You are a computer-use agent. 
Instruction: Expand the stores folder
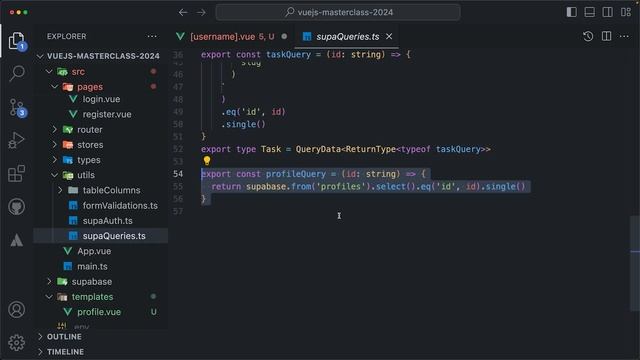pos(55,144)
